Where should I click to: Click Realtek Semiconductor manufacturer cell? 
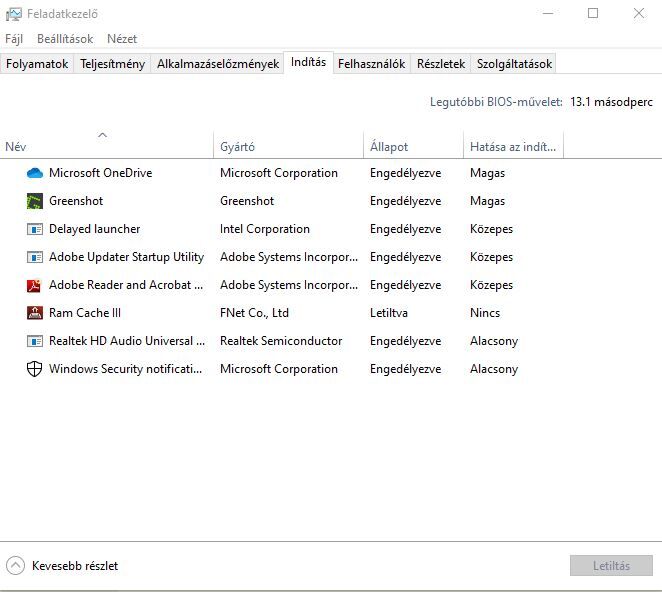pyautogui.click(x=281, y=341)
